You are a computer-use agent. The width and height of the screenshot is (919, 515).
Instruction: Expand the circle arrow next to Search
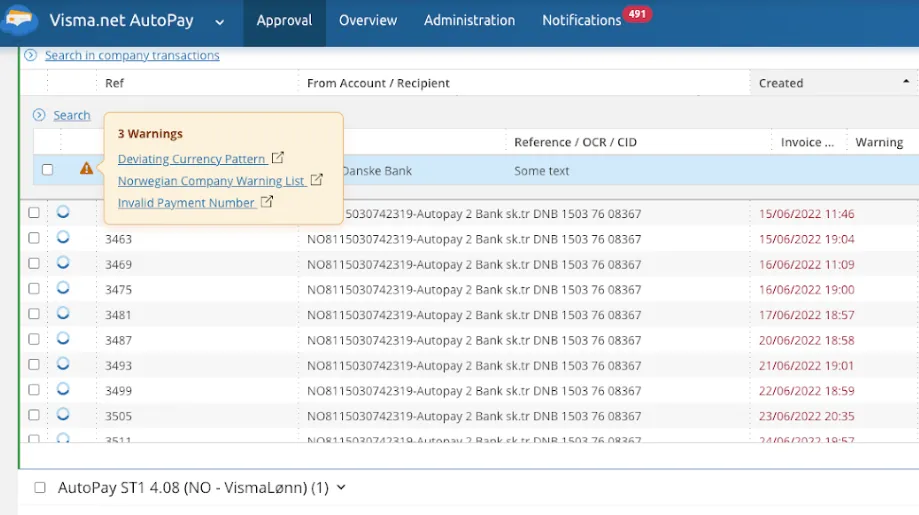39,115
